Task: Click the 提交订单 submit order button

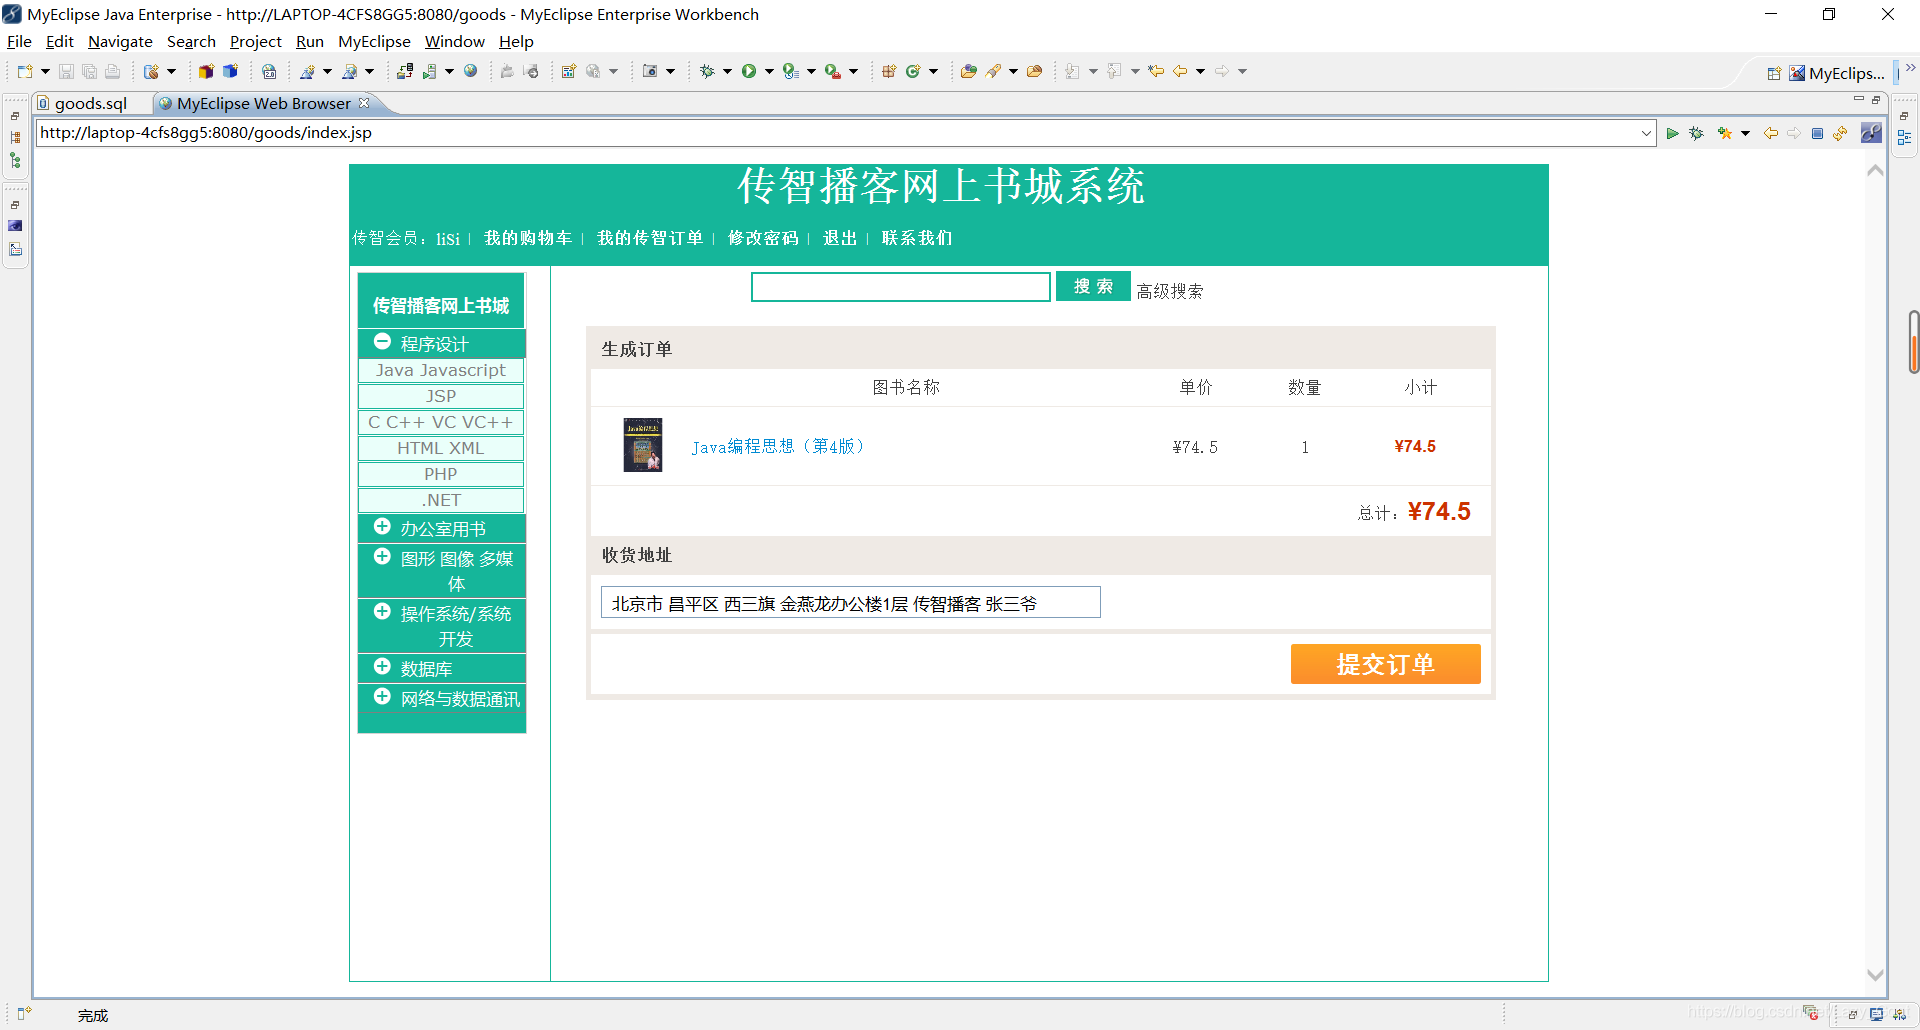Action: [1386, 664]
